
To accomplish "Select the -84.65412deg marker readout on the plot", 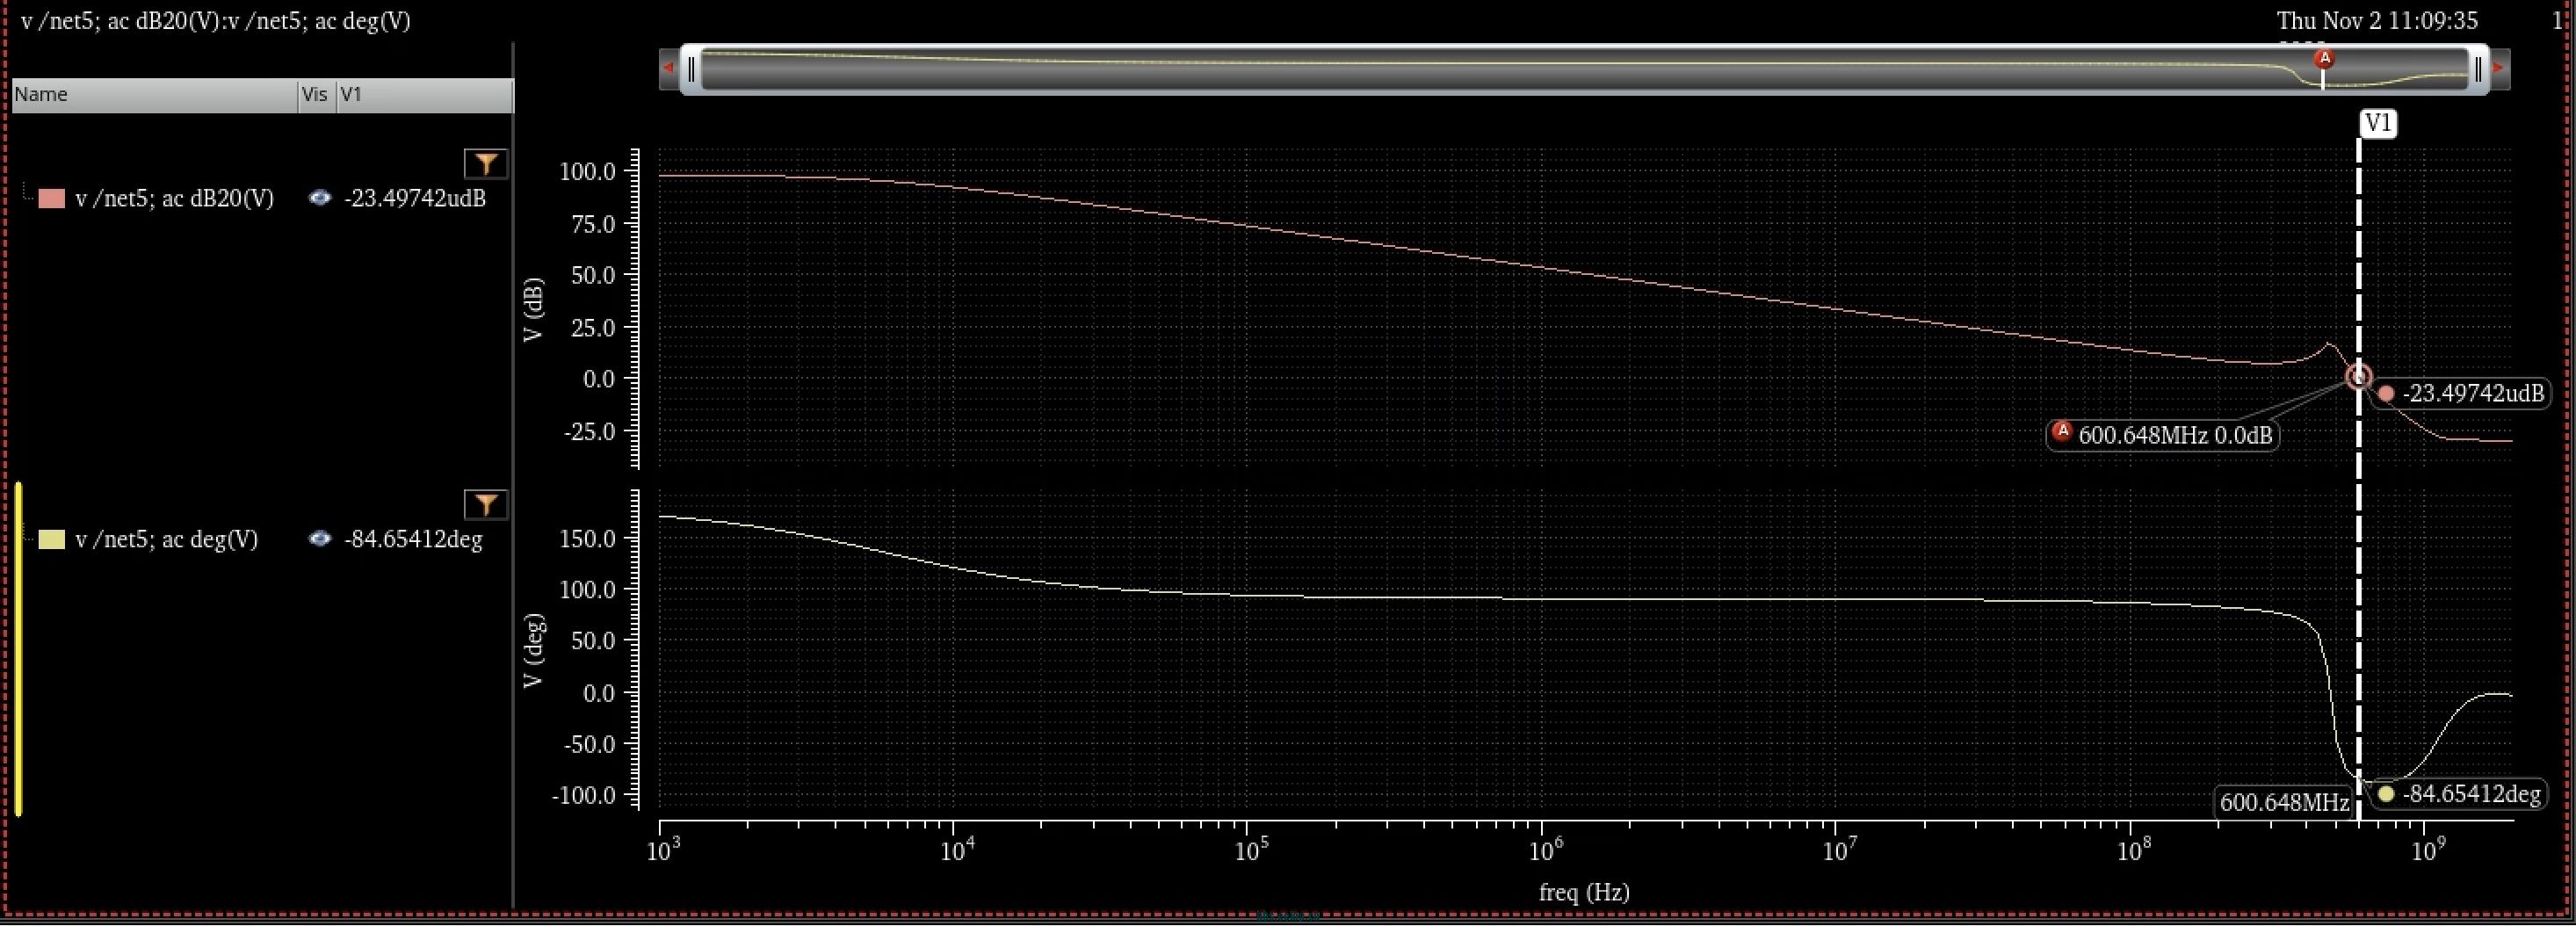I will point(2459,795).
